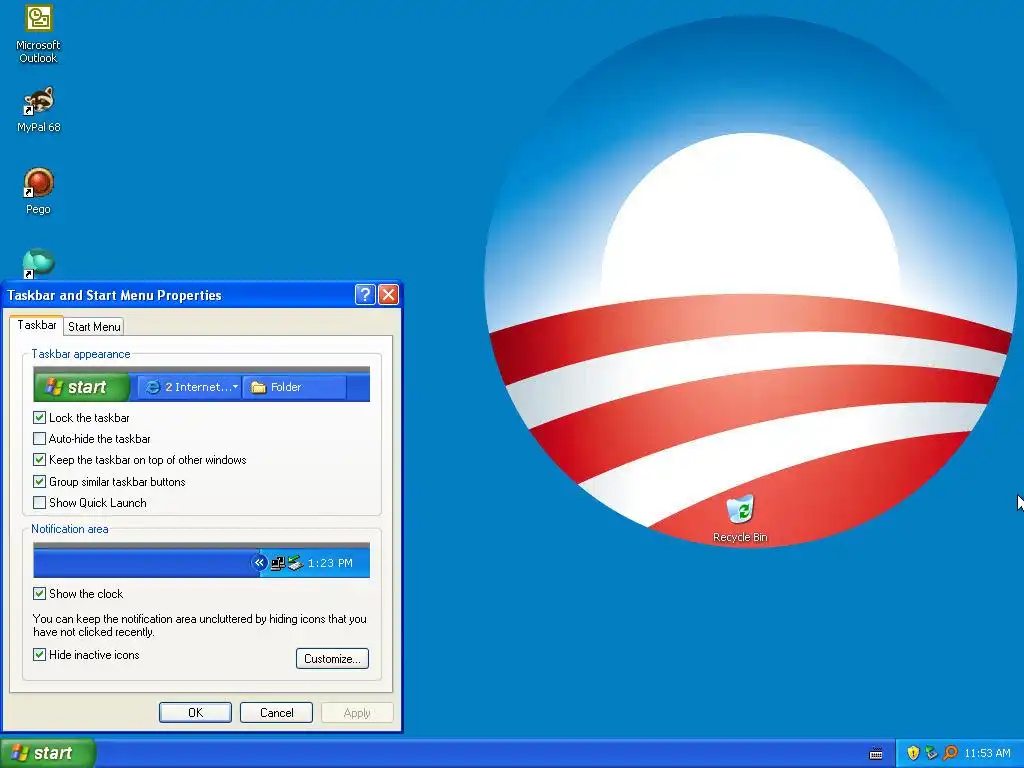Screen dimensions: 1024x768
Task: Open the yellow Security Center shield tray icon
Action: coord(913,753)
